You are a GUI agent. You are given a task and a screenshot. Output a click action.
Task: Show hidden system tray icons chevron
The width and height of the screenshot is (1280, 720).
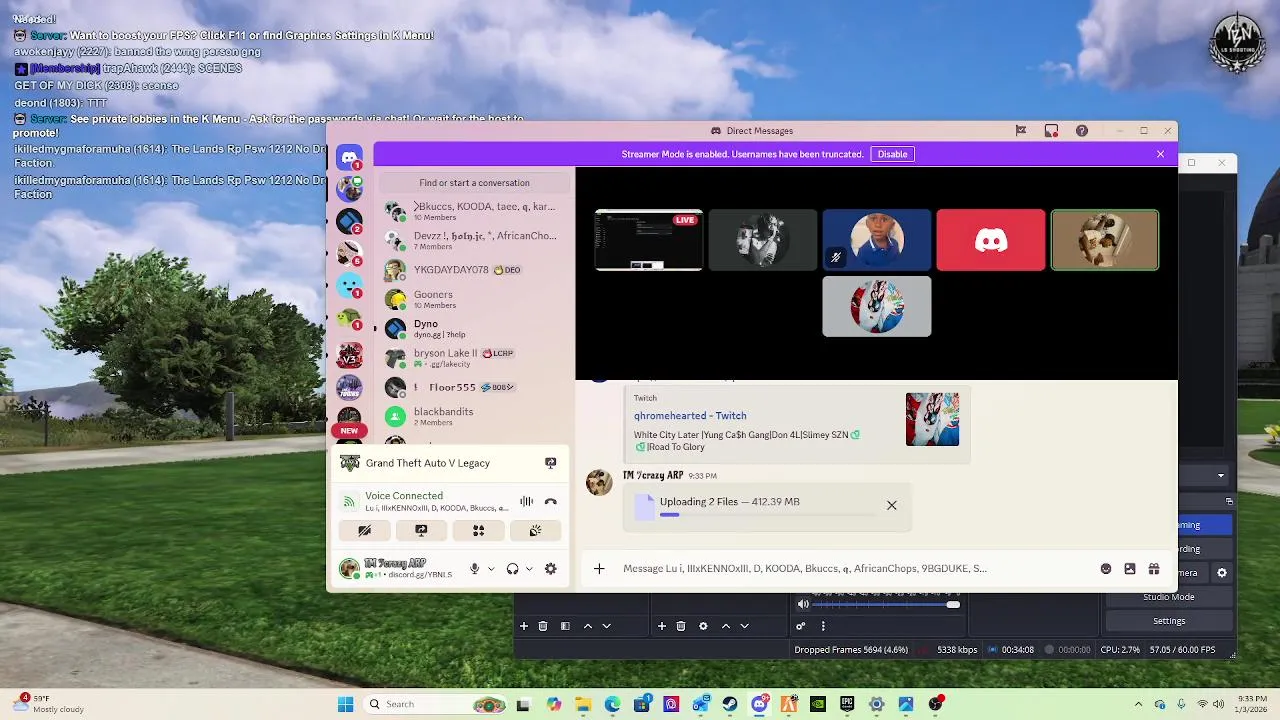pyautogui.click(x=1138, y=704)
